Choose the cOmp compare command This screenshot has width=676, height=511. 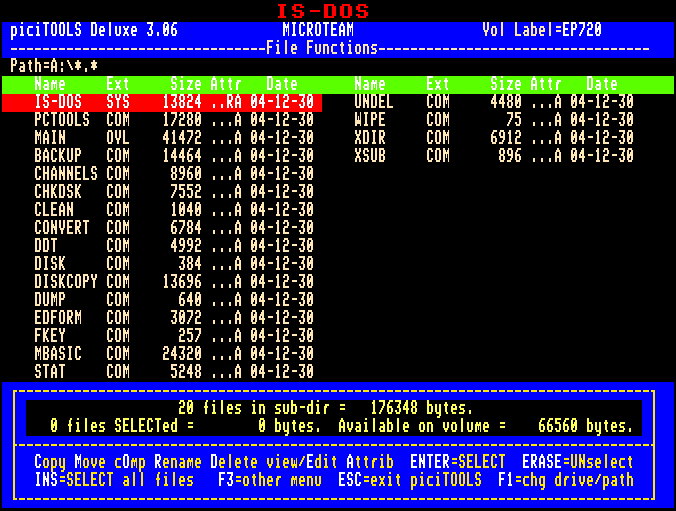tap(130, 462)
